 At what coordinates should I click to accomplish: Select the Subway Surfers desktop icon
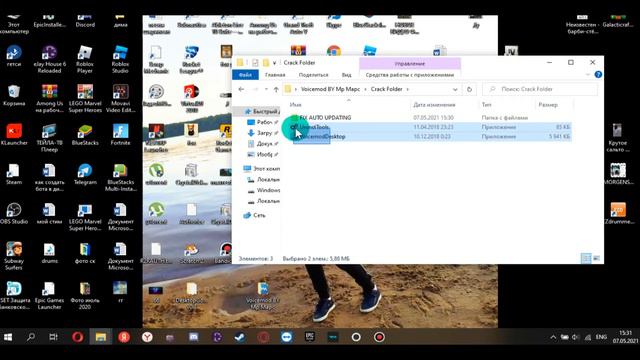tap(14, 256)
